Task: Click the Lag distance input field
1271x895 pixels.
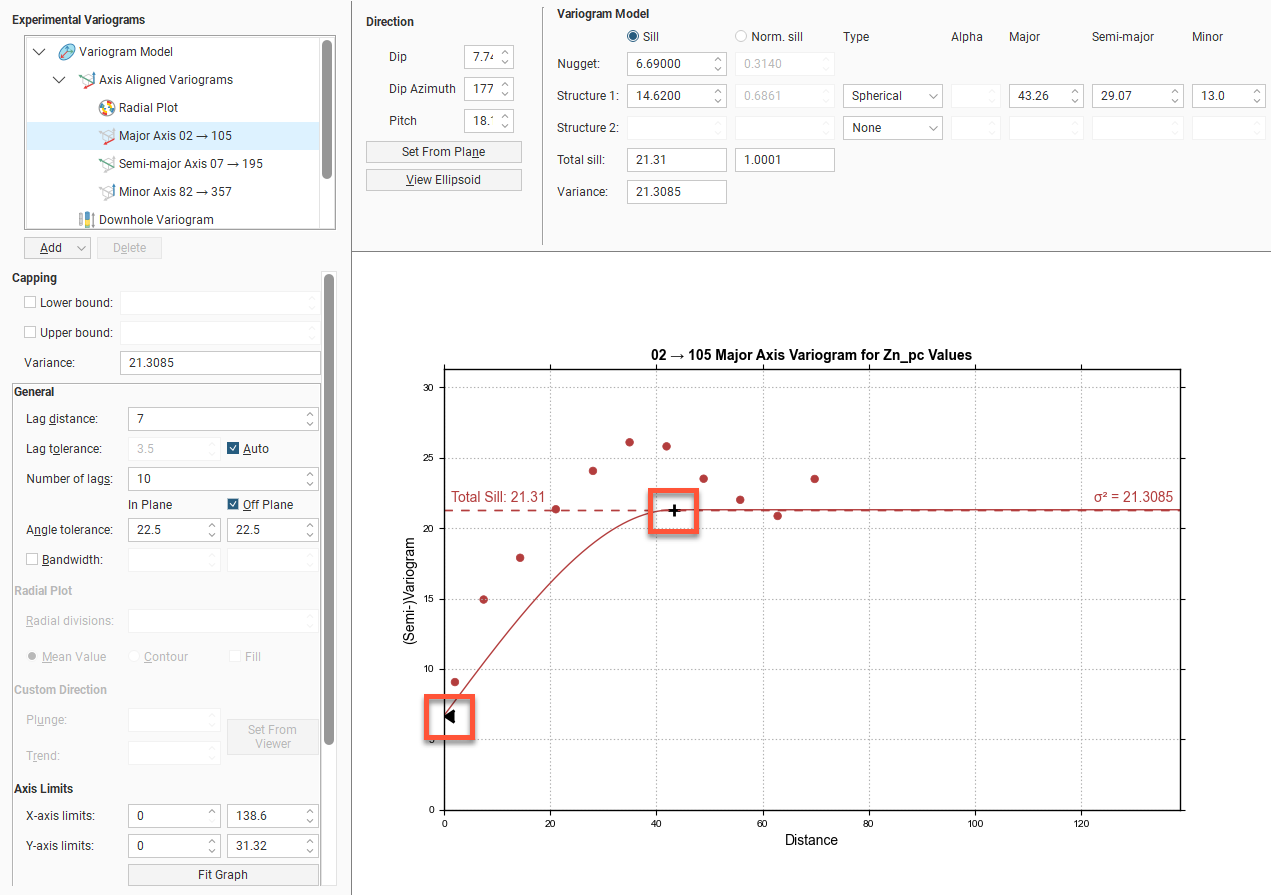Action: (x=215, y=419)
